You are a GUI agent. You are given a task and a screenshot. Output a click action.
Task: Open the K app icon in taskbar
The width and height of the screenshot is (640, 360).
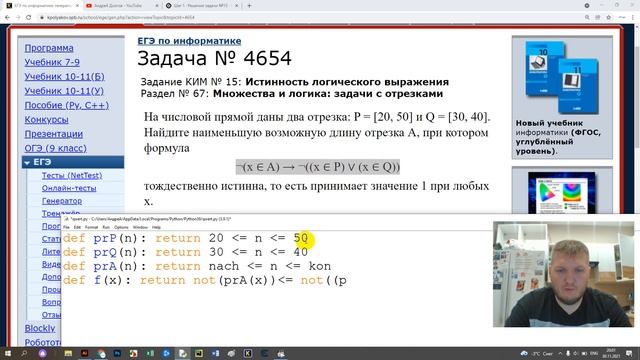(x=248, y=353)
